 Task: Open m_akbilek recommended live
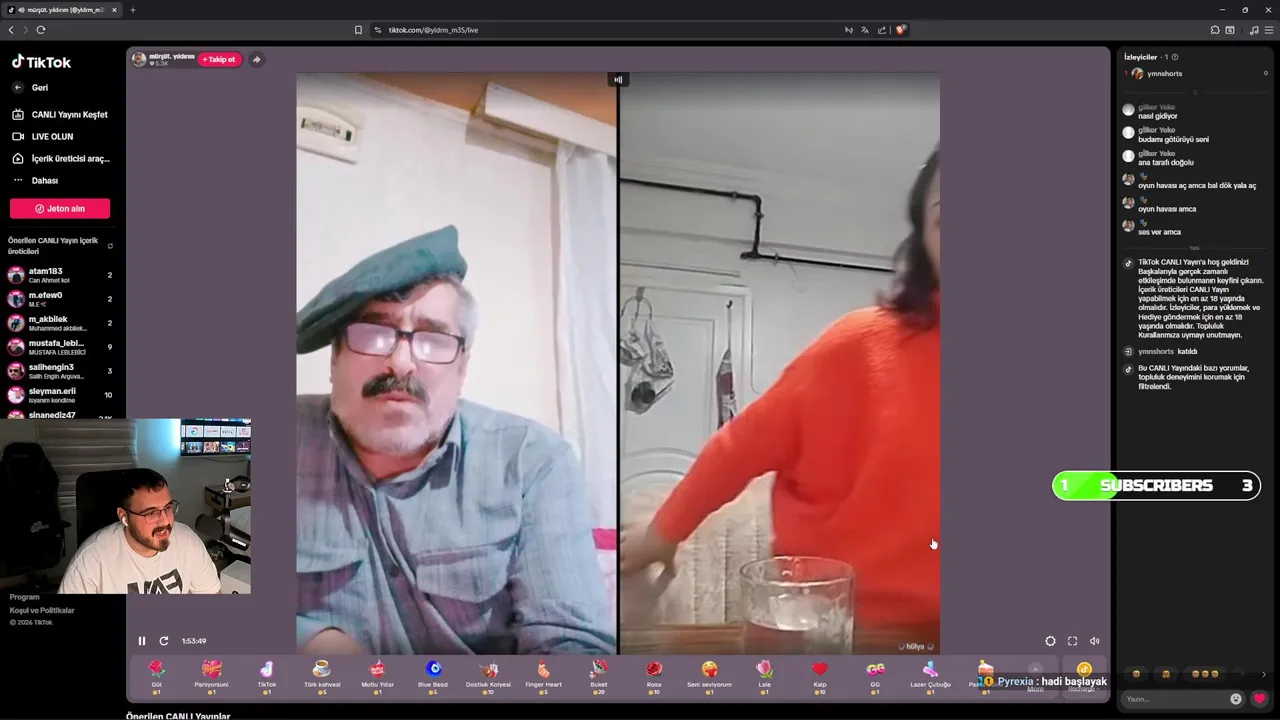pos(60,323)
